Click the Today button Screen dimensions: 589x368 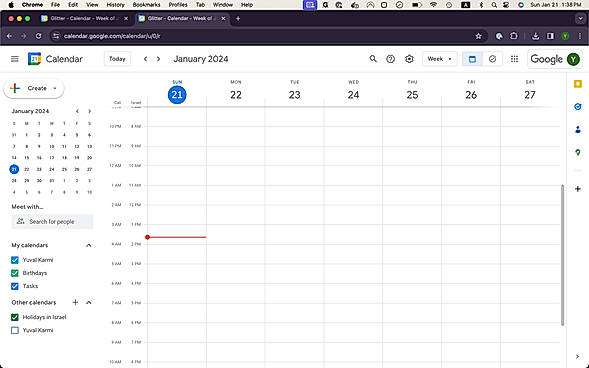coord(117,59)
